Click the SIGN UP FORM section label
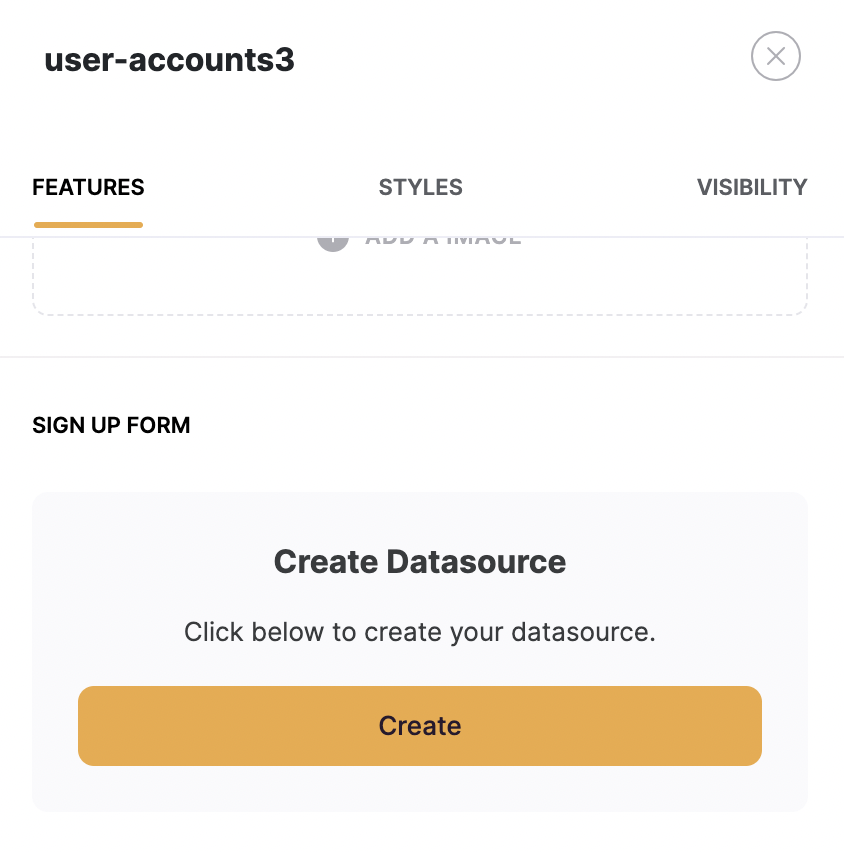Image resolution: width=844 pixels, height=852 pixels. (x=111, y=425)
